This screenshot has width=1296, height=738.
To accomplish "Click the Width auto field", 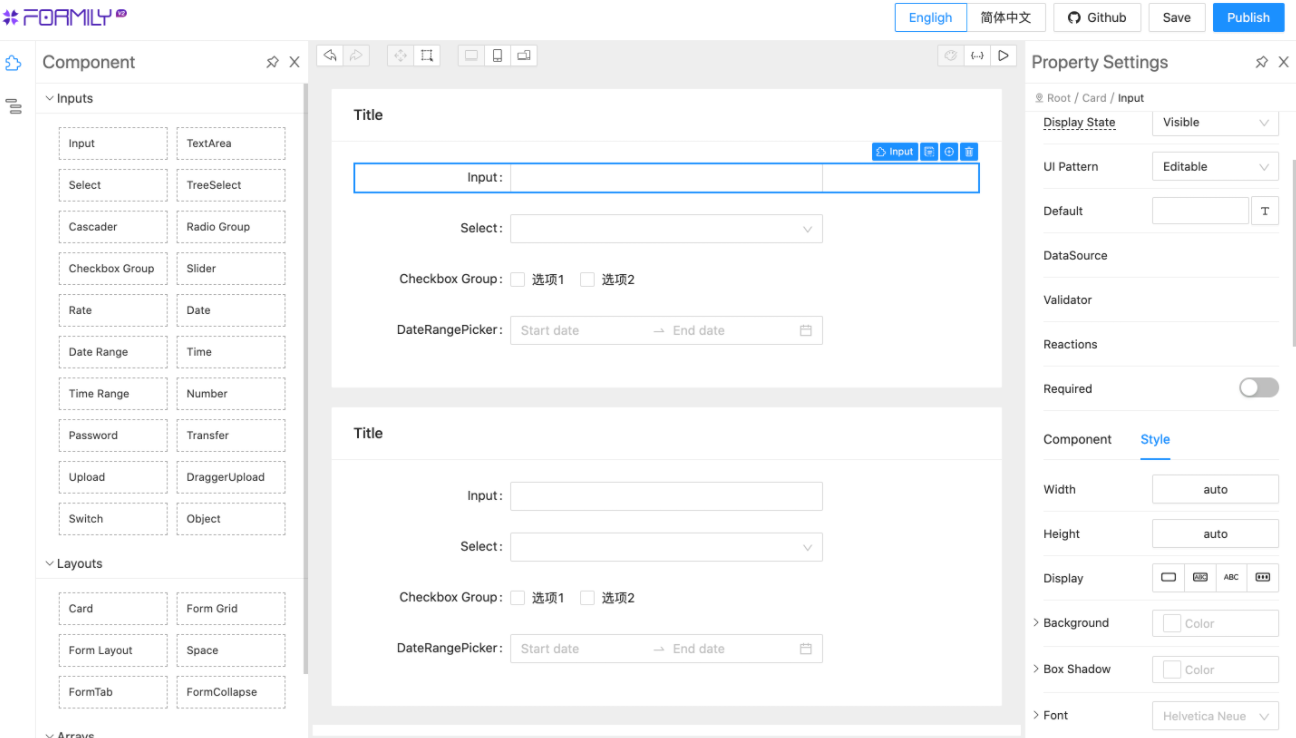I will (x=1215, y=490).
